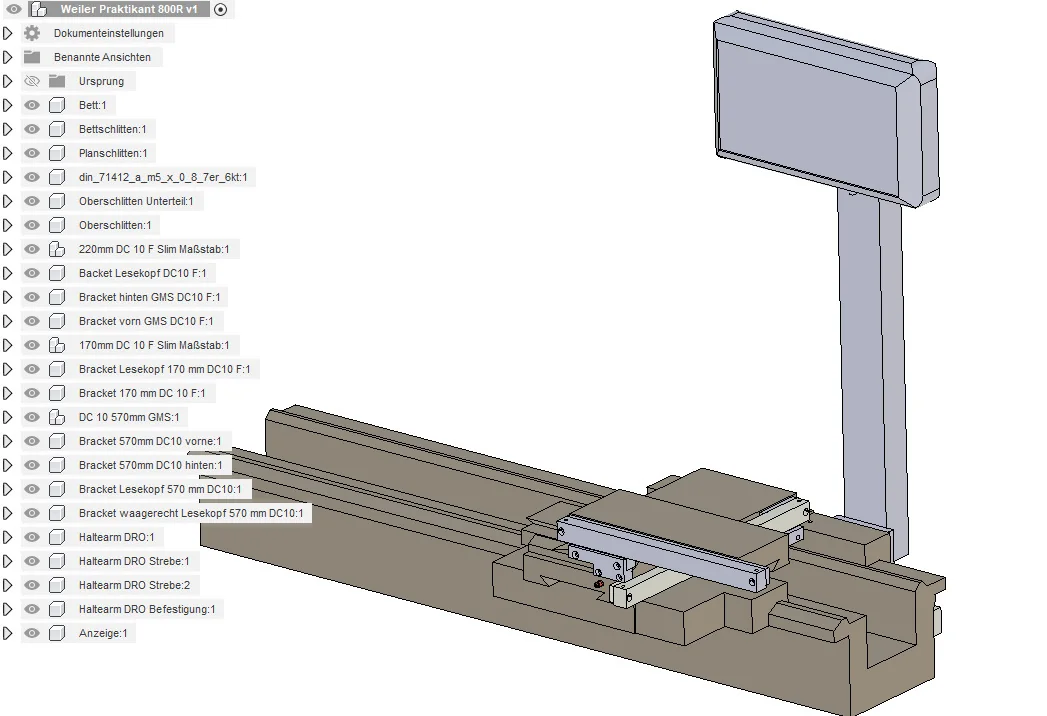Expand the Ursprung folder node

click(7, 81)
